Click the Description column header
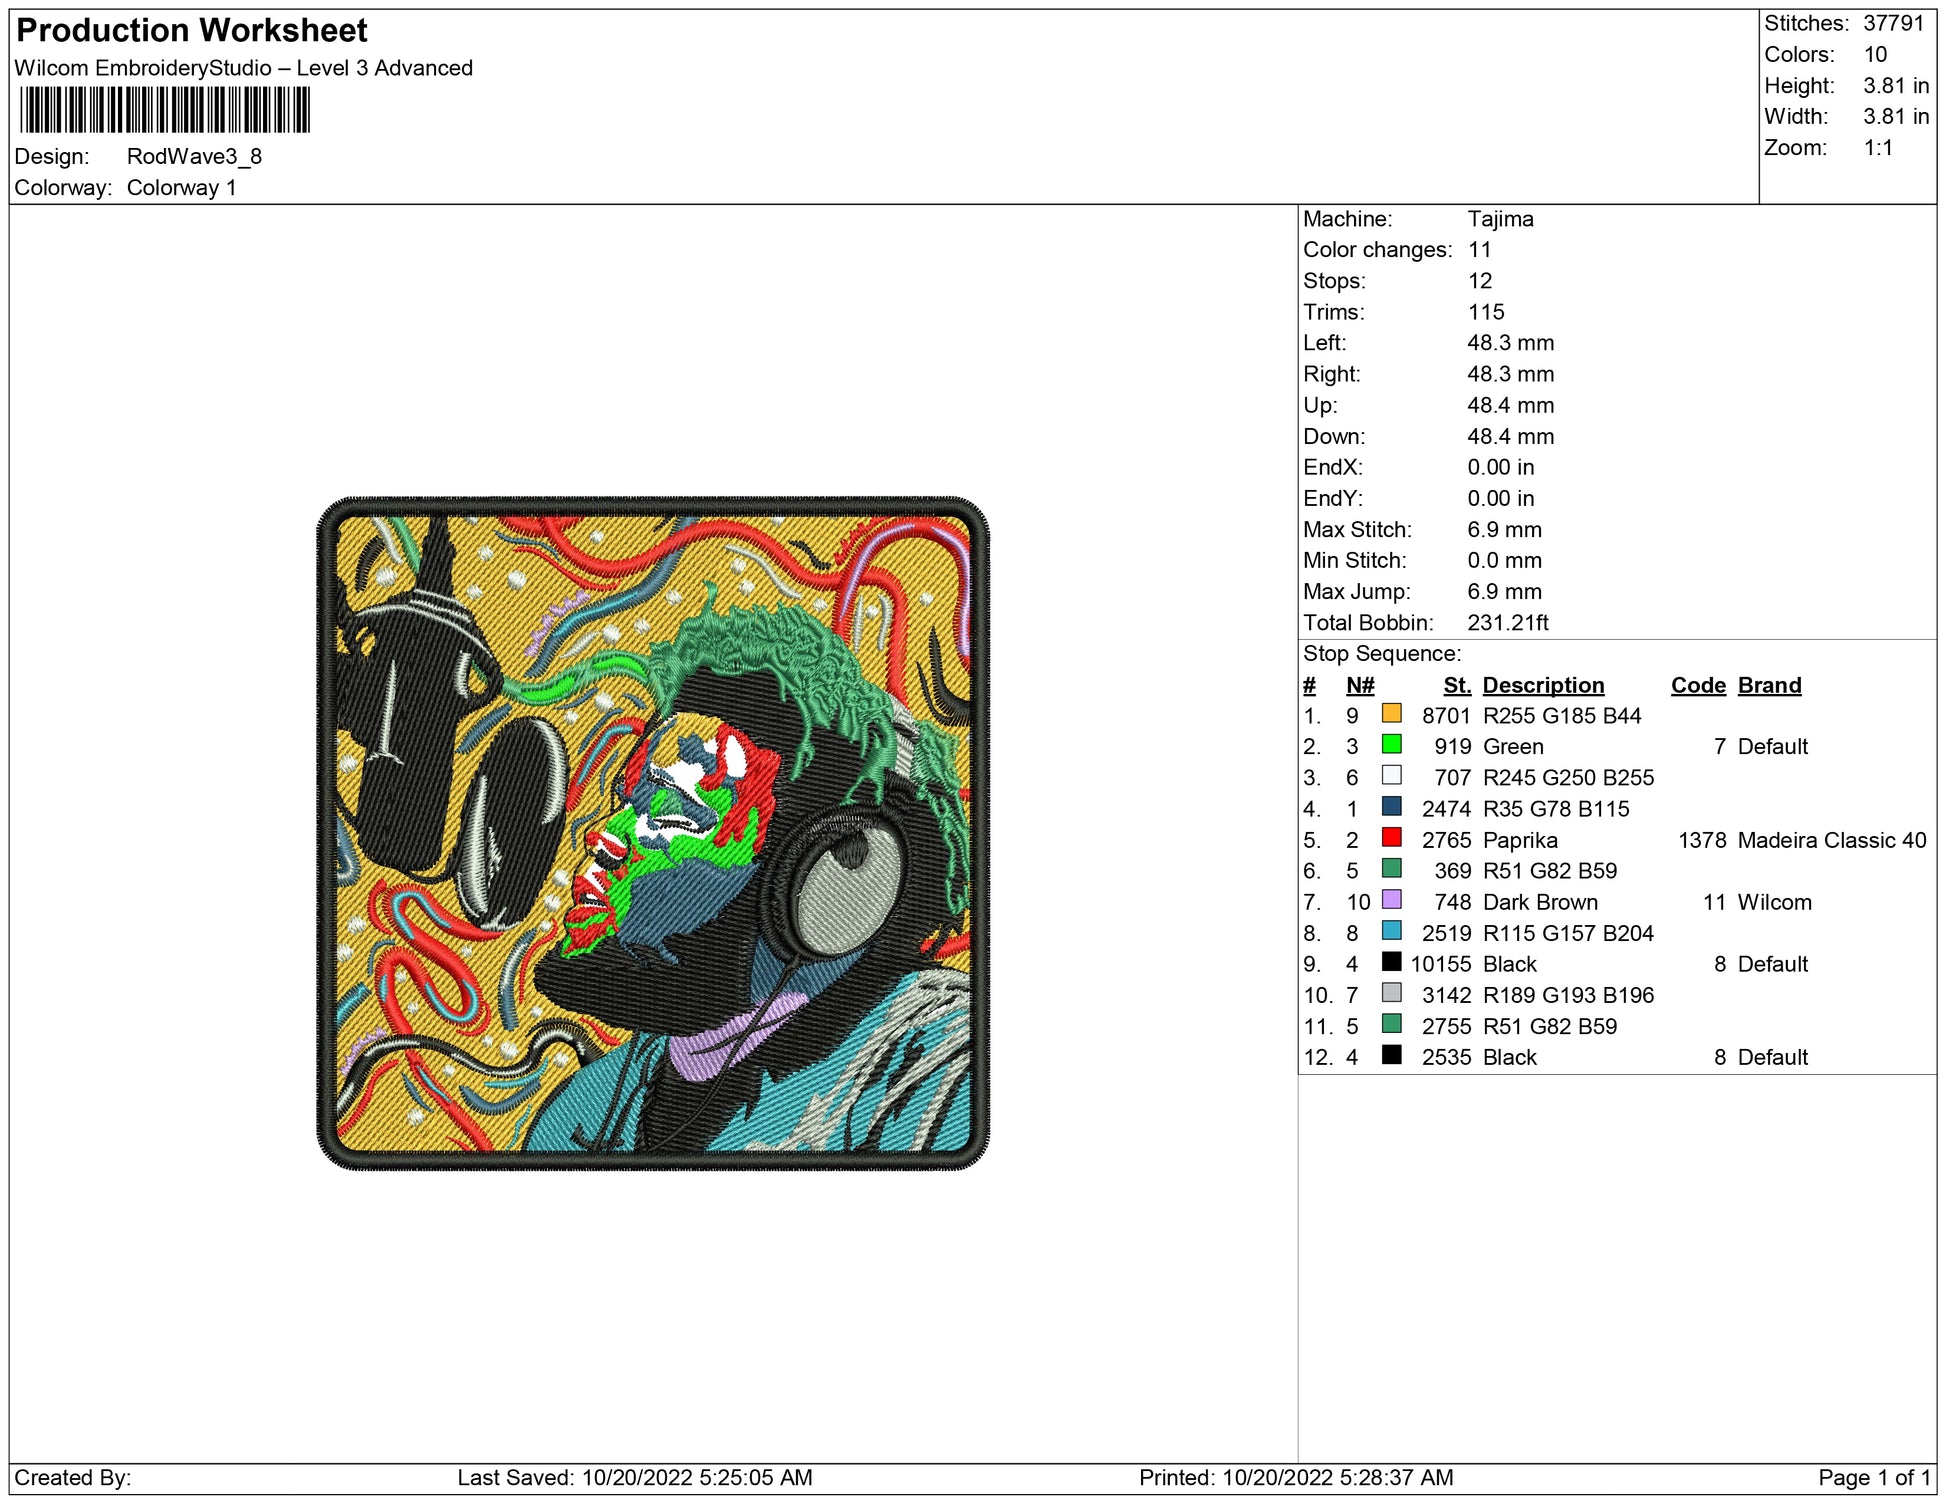Screen dimensions: 1946x1497 coord(1542,685)
